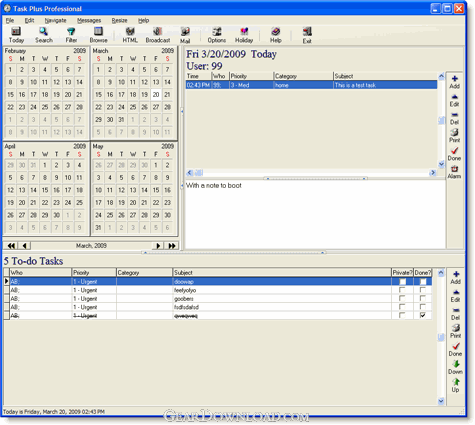Move task Down with green arrow
475x425 pixels.
tap(455, 367)
